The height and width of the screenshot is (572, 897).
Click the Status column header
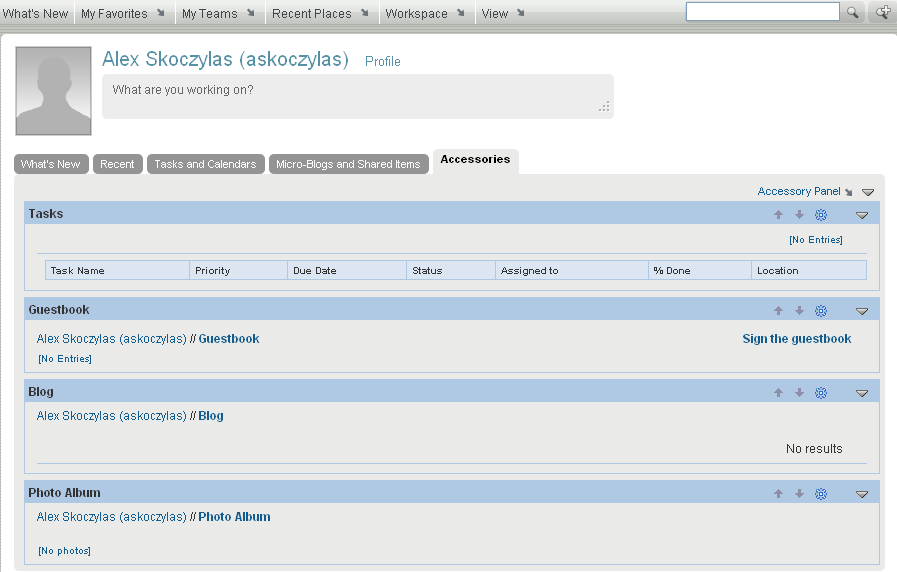[451, 271]
